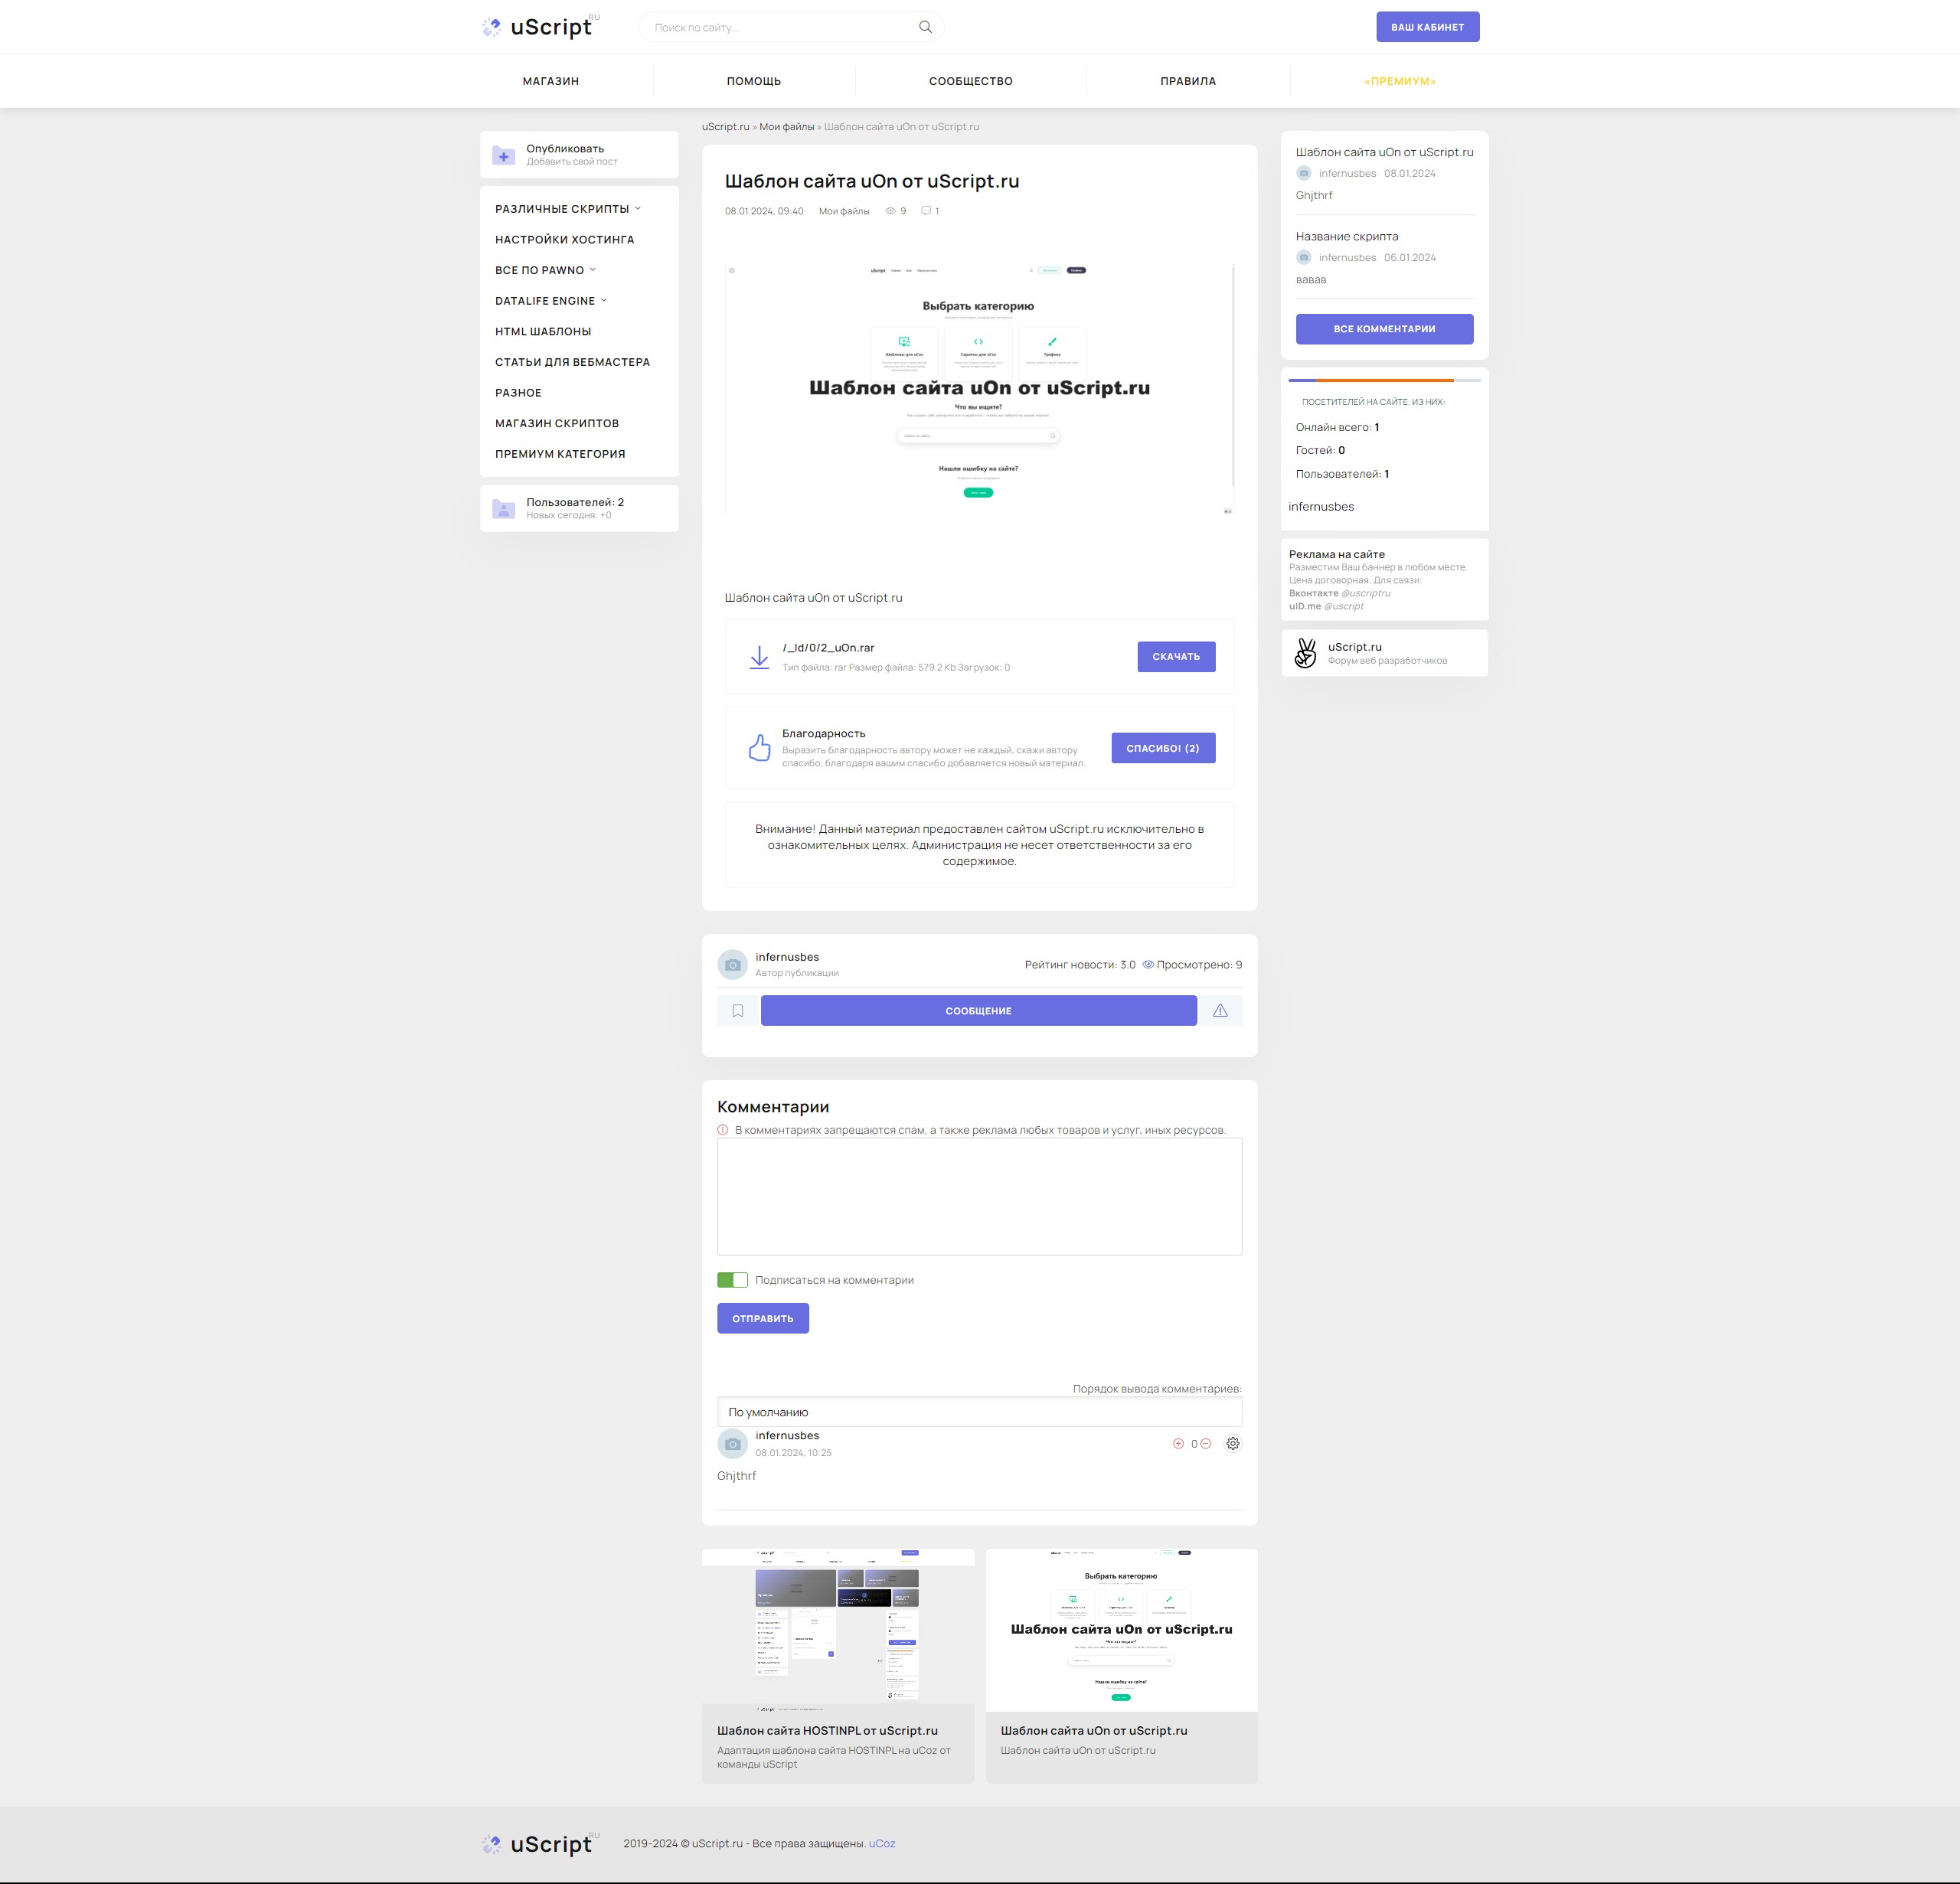Click the visitors progress bar
The image size is (1960, 1884).
1384,380
